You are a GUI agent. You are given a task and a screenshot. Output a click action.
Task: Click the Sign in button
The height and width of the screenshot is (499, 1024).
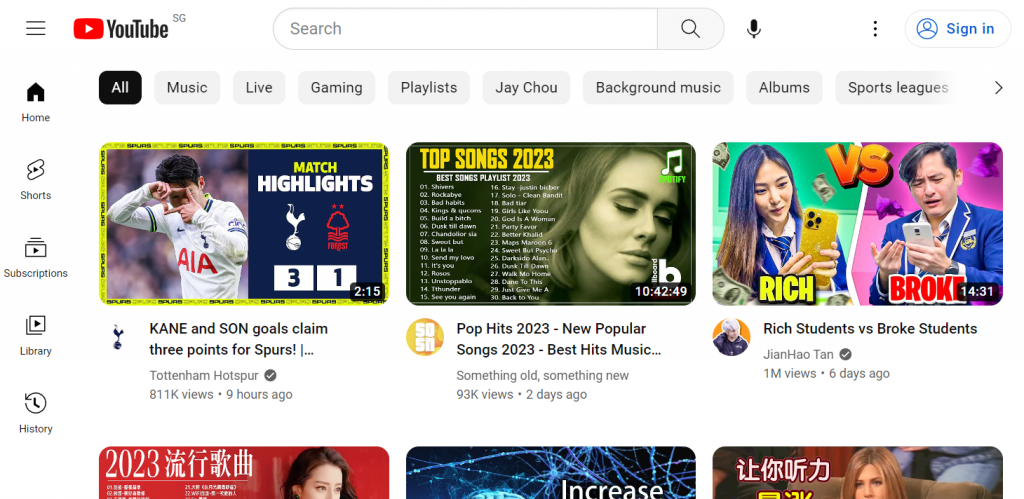[957, 29]
